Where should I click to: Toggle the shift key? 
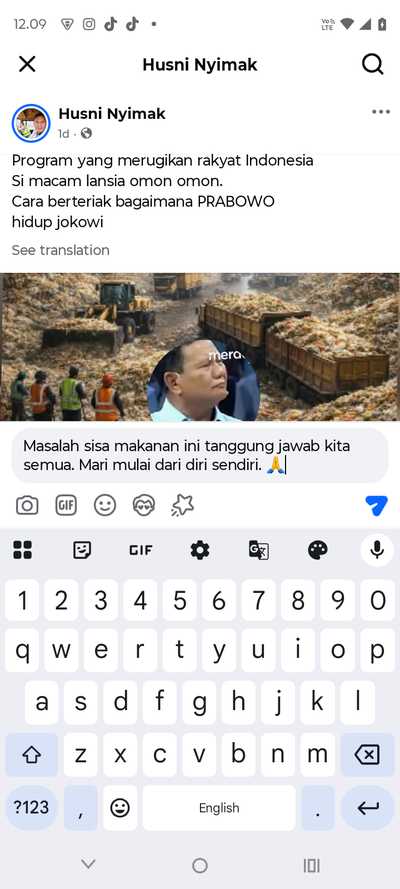(x=32, y=755)
